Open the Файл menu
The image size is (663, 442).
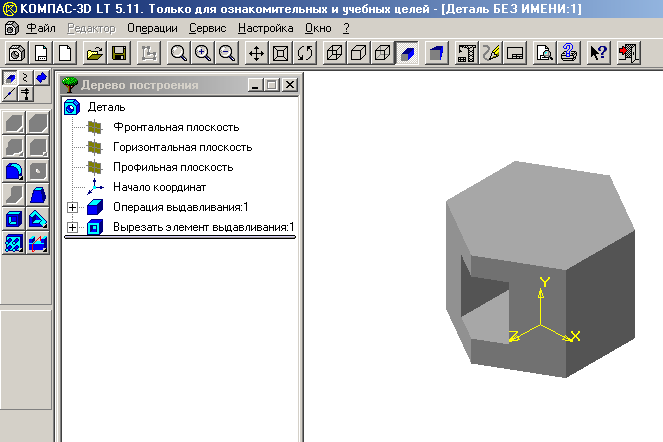coord(41,28)
